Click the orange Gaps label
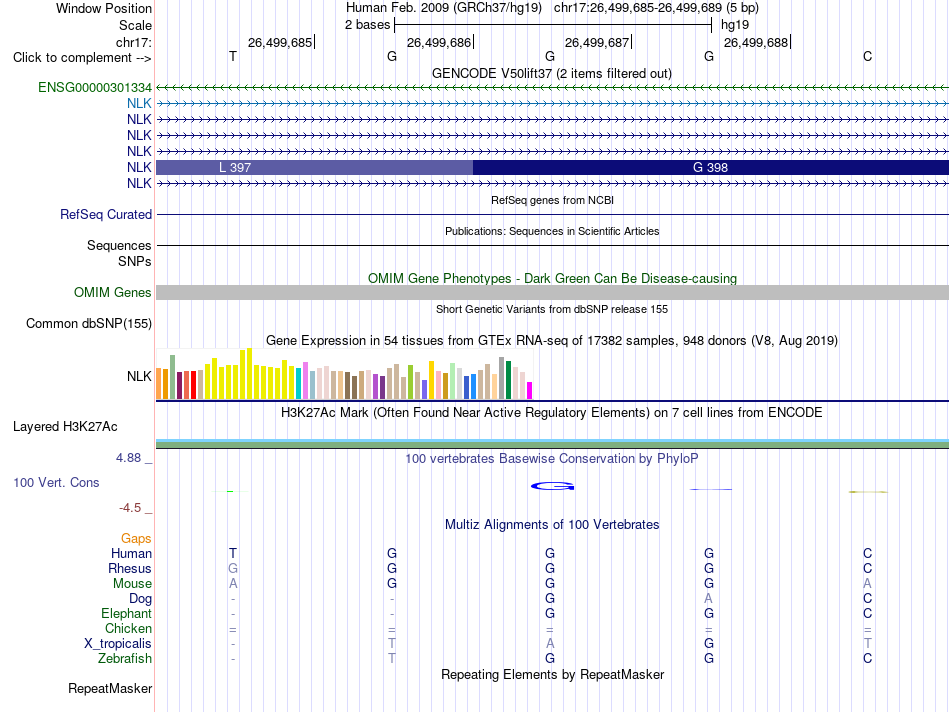950x712 pixels. point(136,538)
